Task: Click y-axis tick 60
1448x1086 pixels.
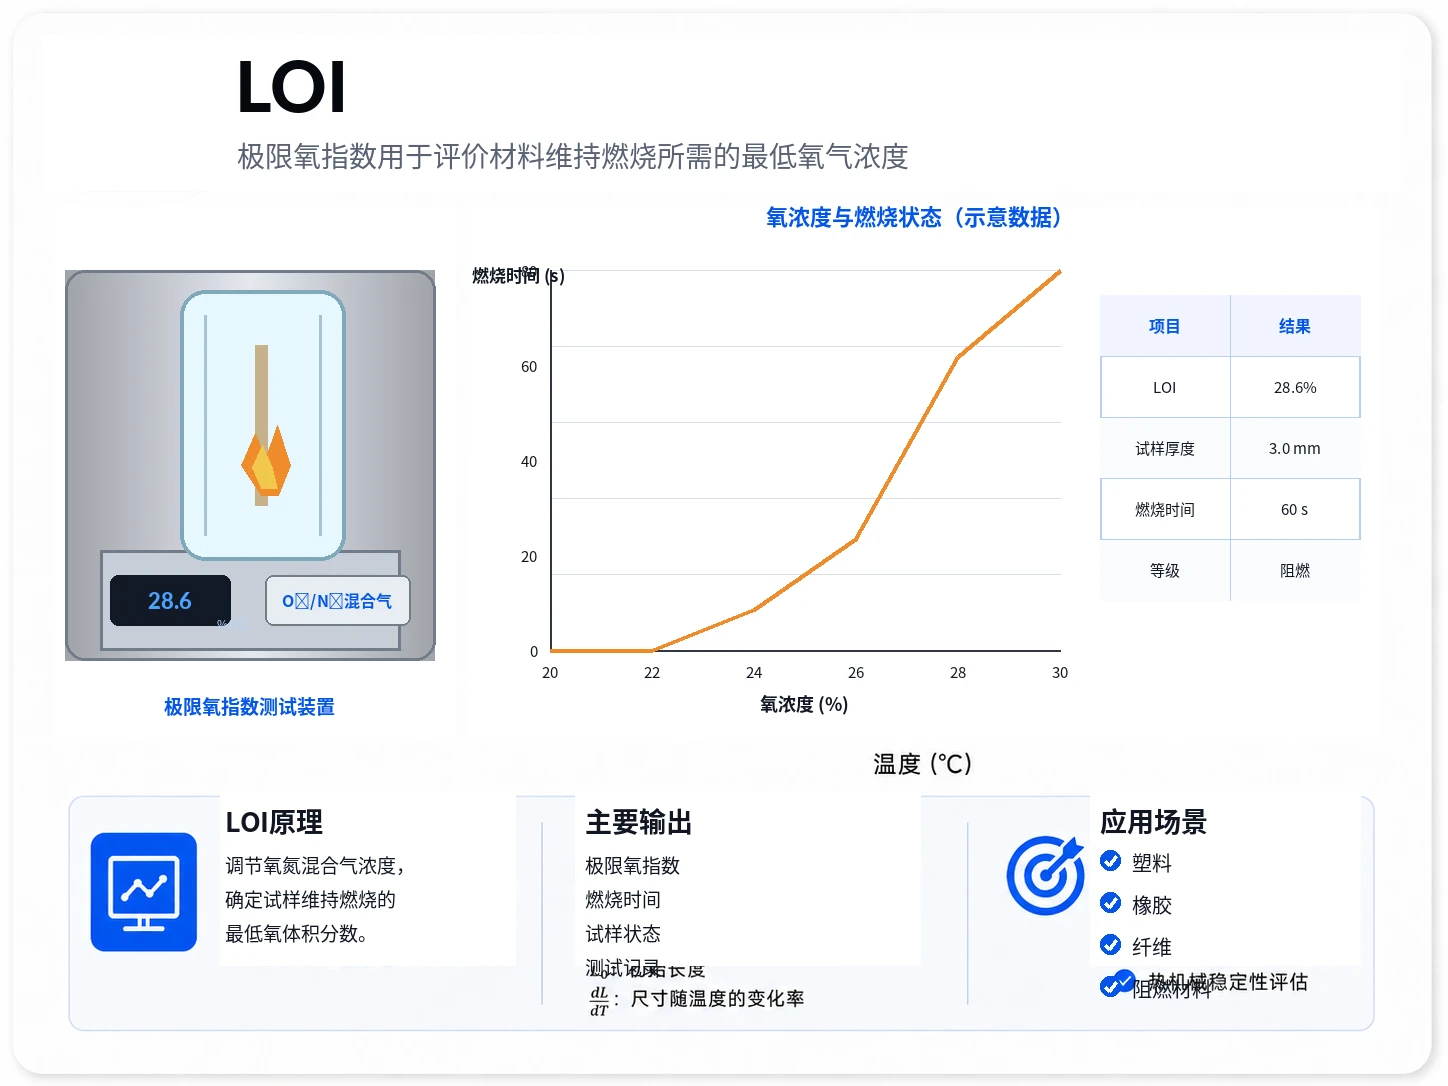Action: coord(529,367)
